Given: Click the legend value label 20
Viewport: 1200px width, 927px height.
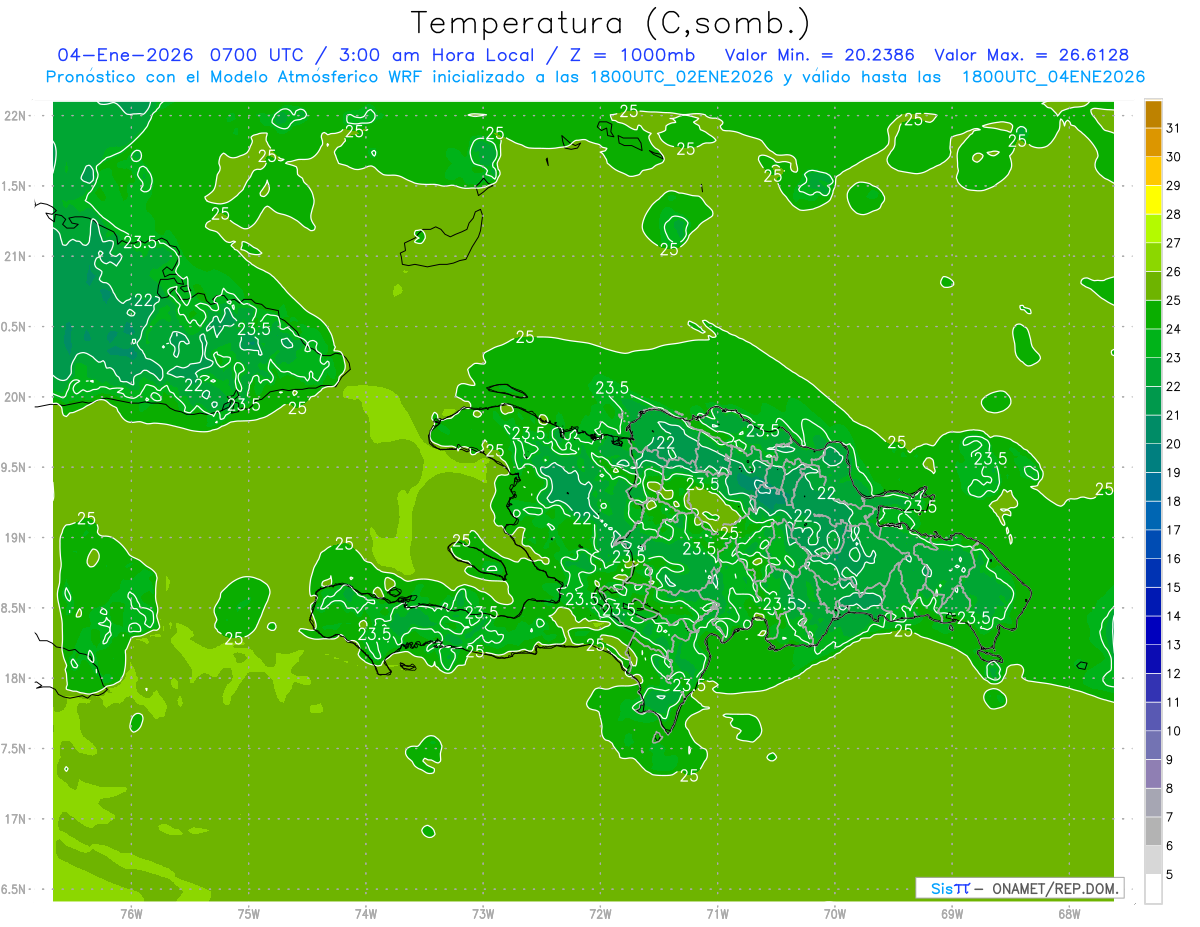Looking at the screenshot, I should 1174,444.
